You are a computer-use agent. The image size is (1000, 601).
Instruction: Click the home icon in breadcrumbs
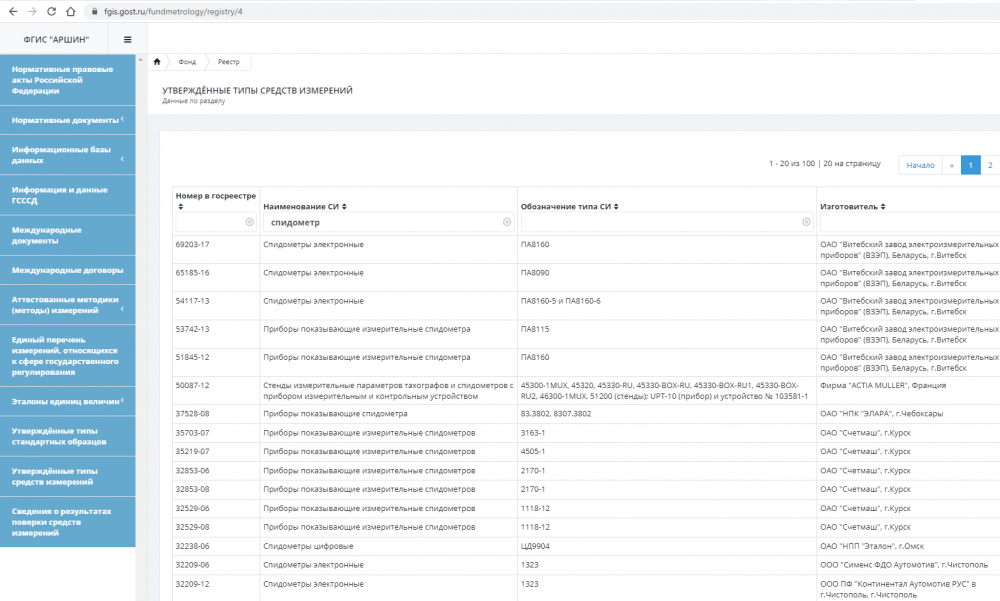157,62
